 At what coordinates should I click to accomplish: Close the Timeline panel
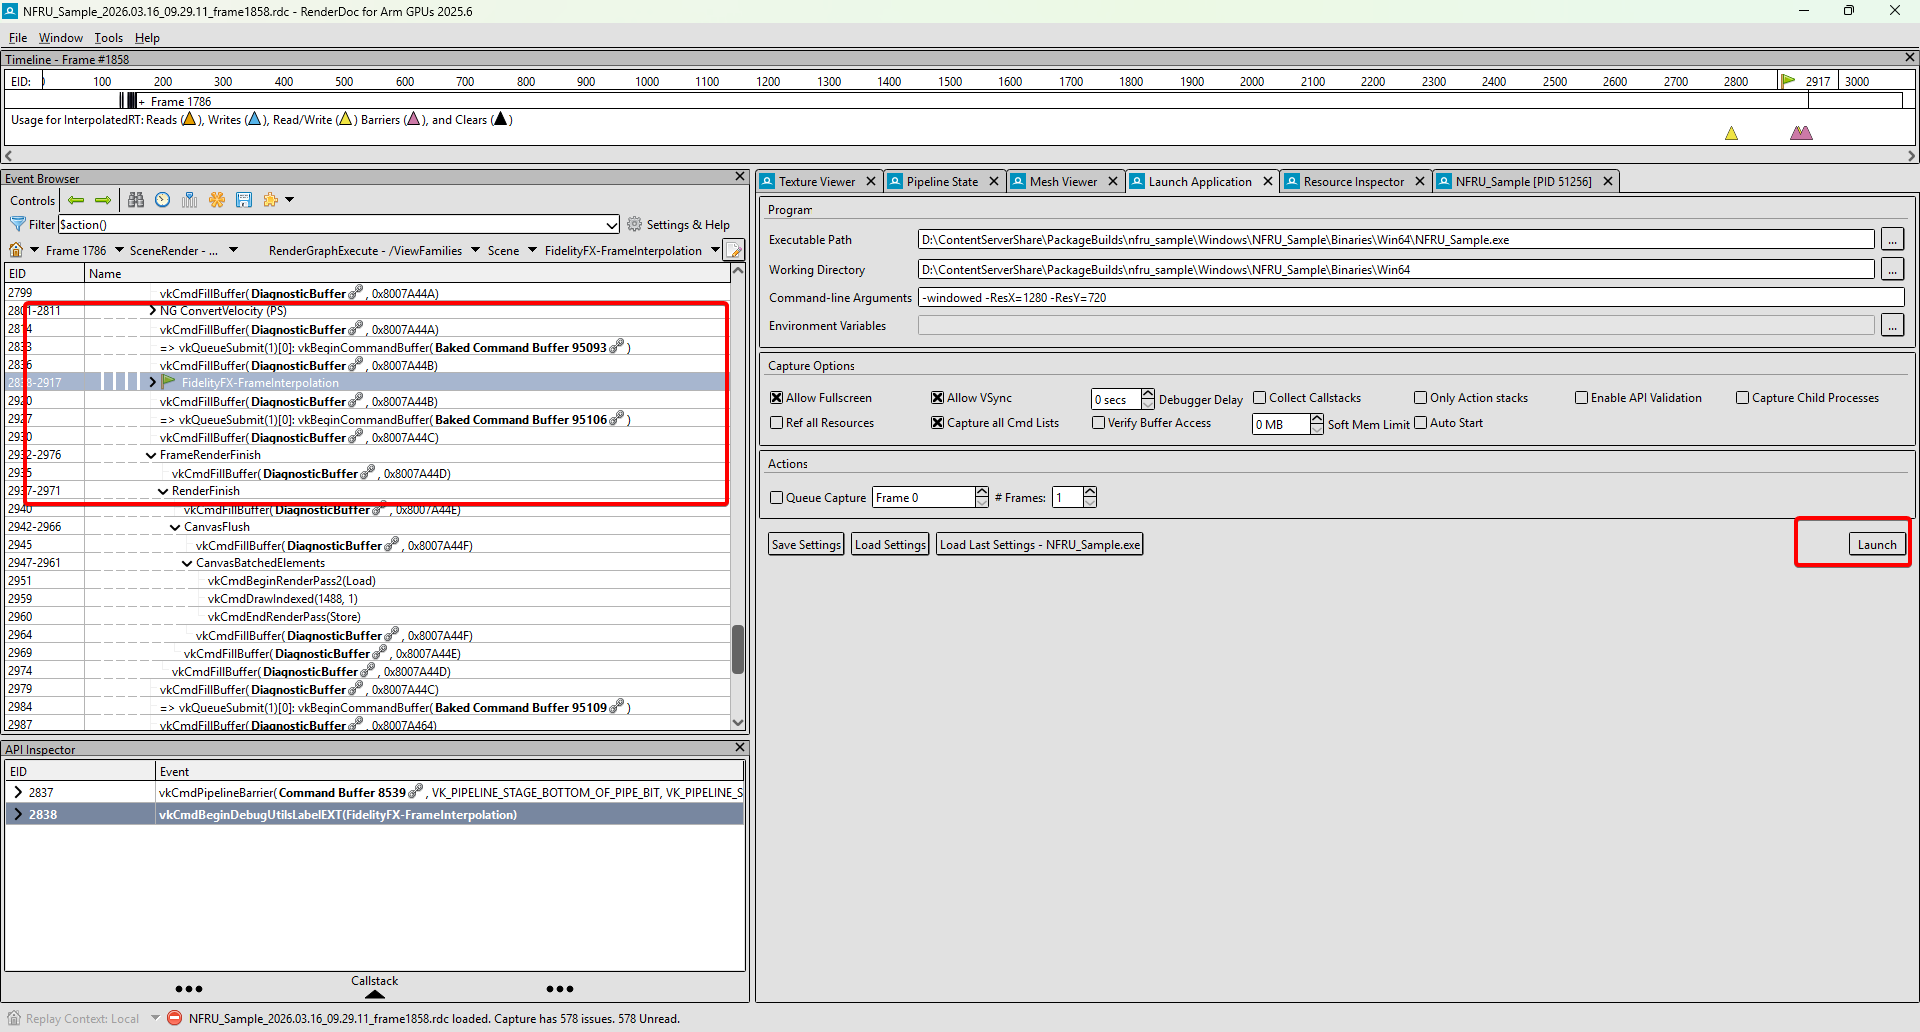pos(1910,58)
